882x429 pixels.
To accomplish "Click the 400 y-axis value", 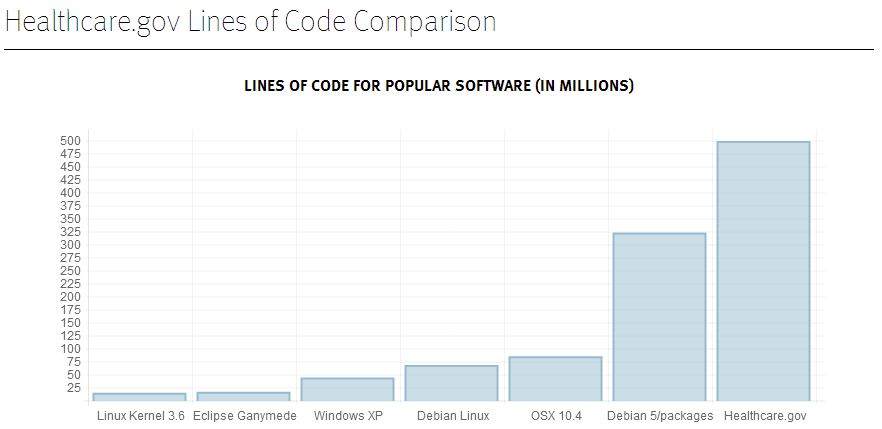I will (71, 193).
